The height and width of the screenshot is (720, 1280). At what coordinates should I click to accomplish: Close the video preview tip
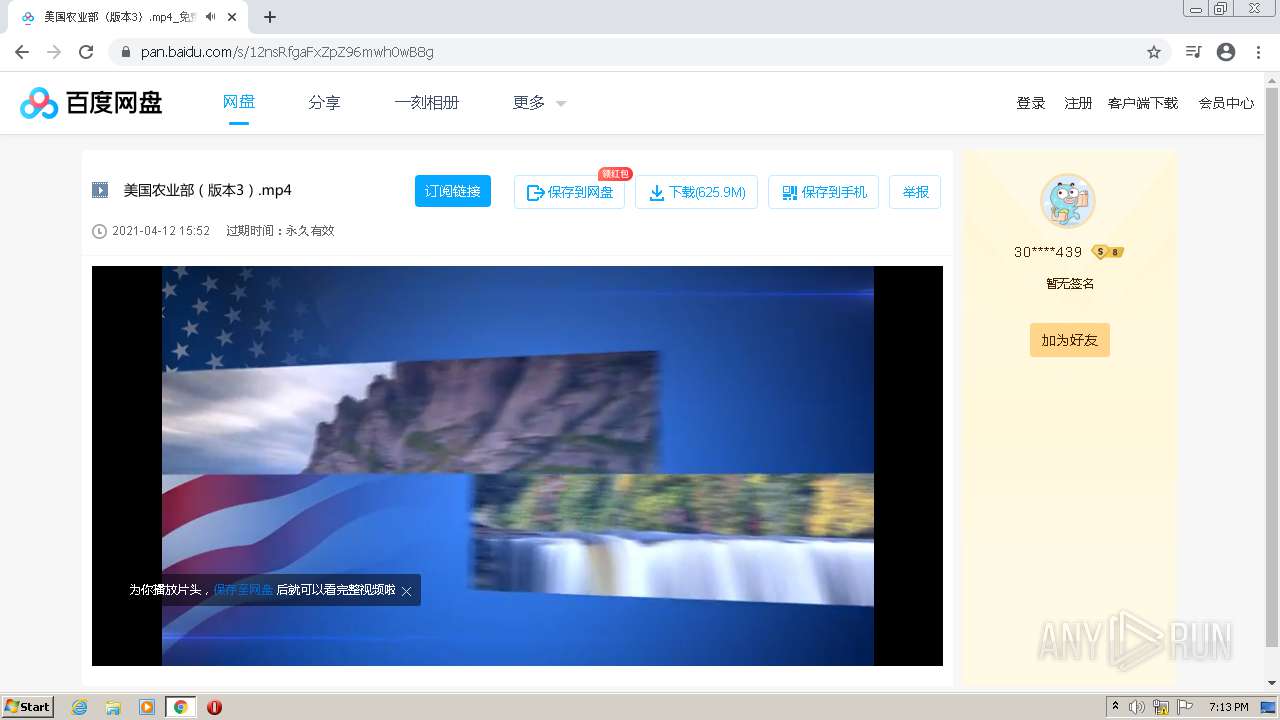[407, 591]
